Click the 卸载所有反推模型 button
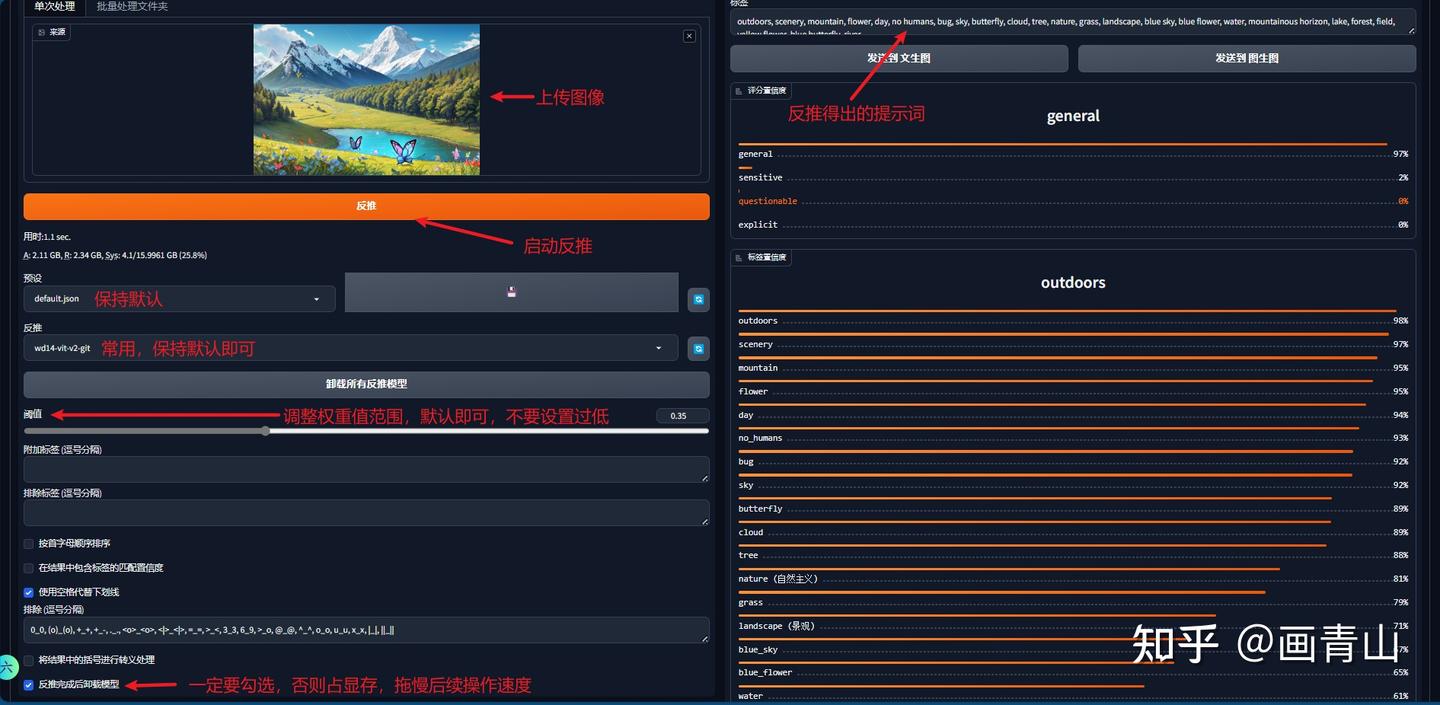This screenshot has height=705, width=1440. coord(365,385)
